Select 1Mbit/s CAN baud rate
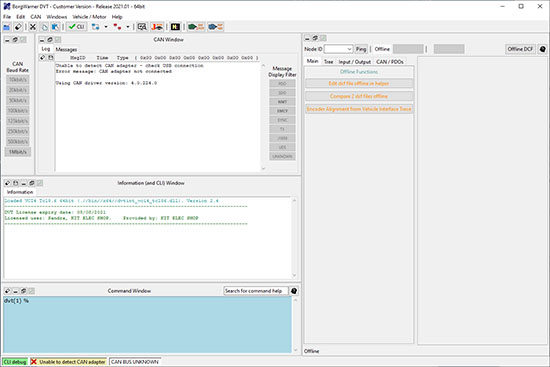Viewport: 550px width, 367px height. click(18, 152)
